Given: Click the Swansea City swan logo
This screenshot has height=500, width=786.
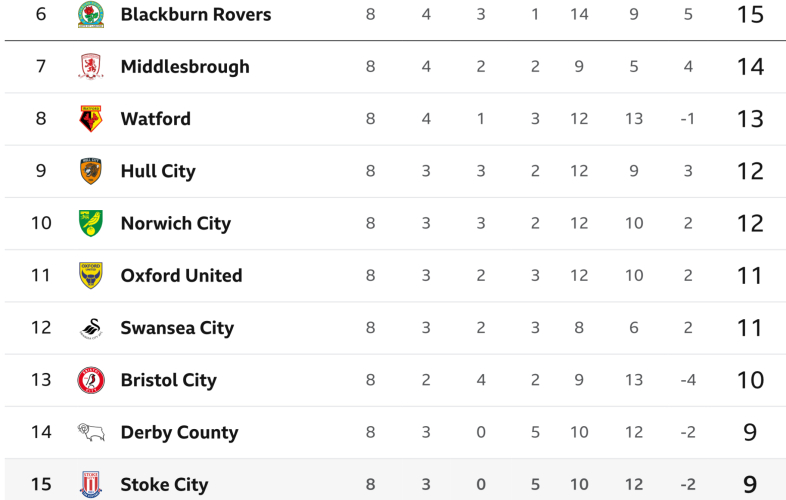Looking at the screenshot, I should click(91, 328).
